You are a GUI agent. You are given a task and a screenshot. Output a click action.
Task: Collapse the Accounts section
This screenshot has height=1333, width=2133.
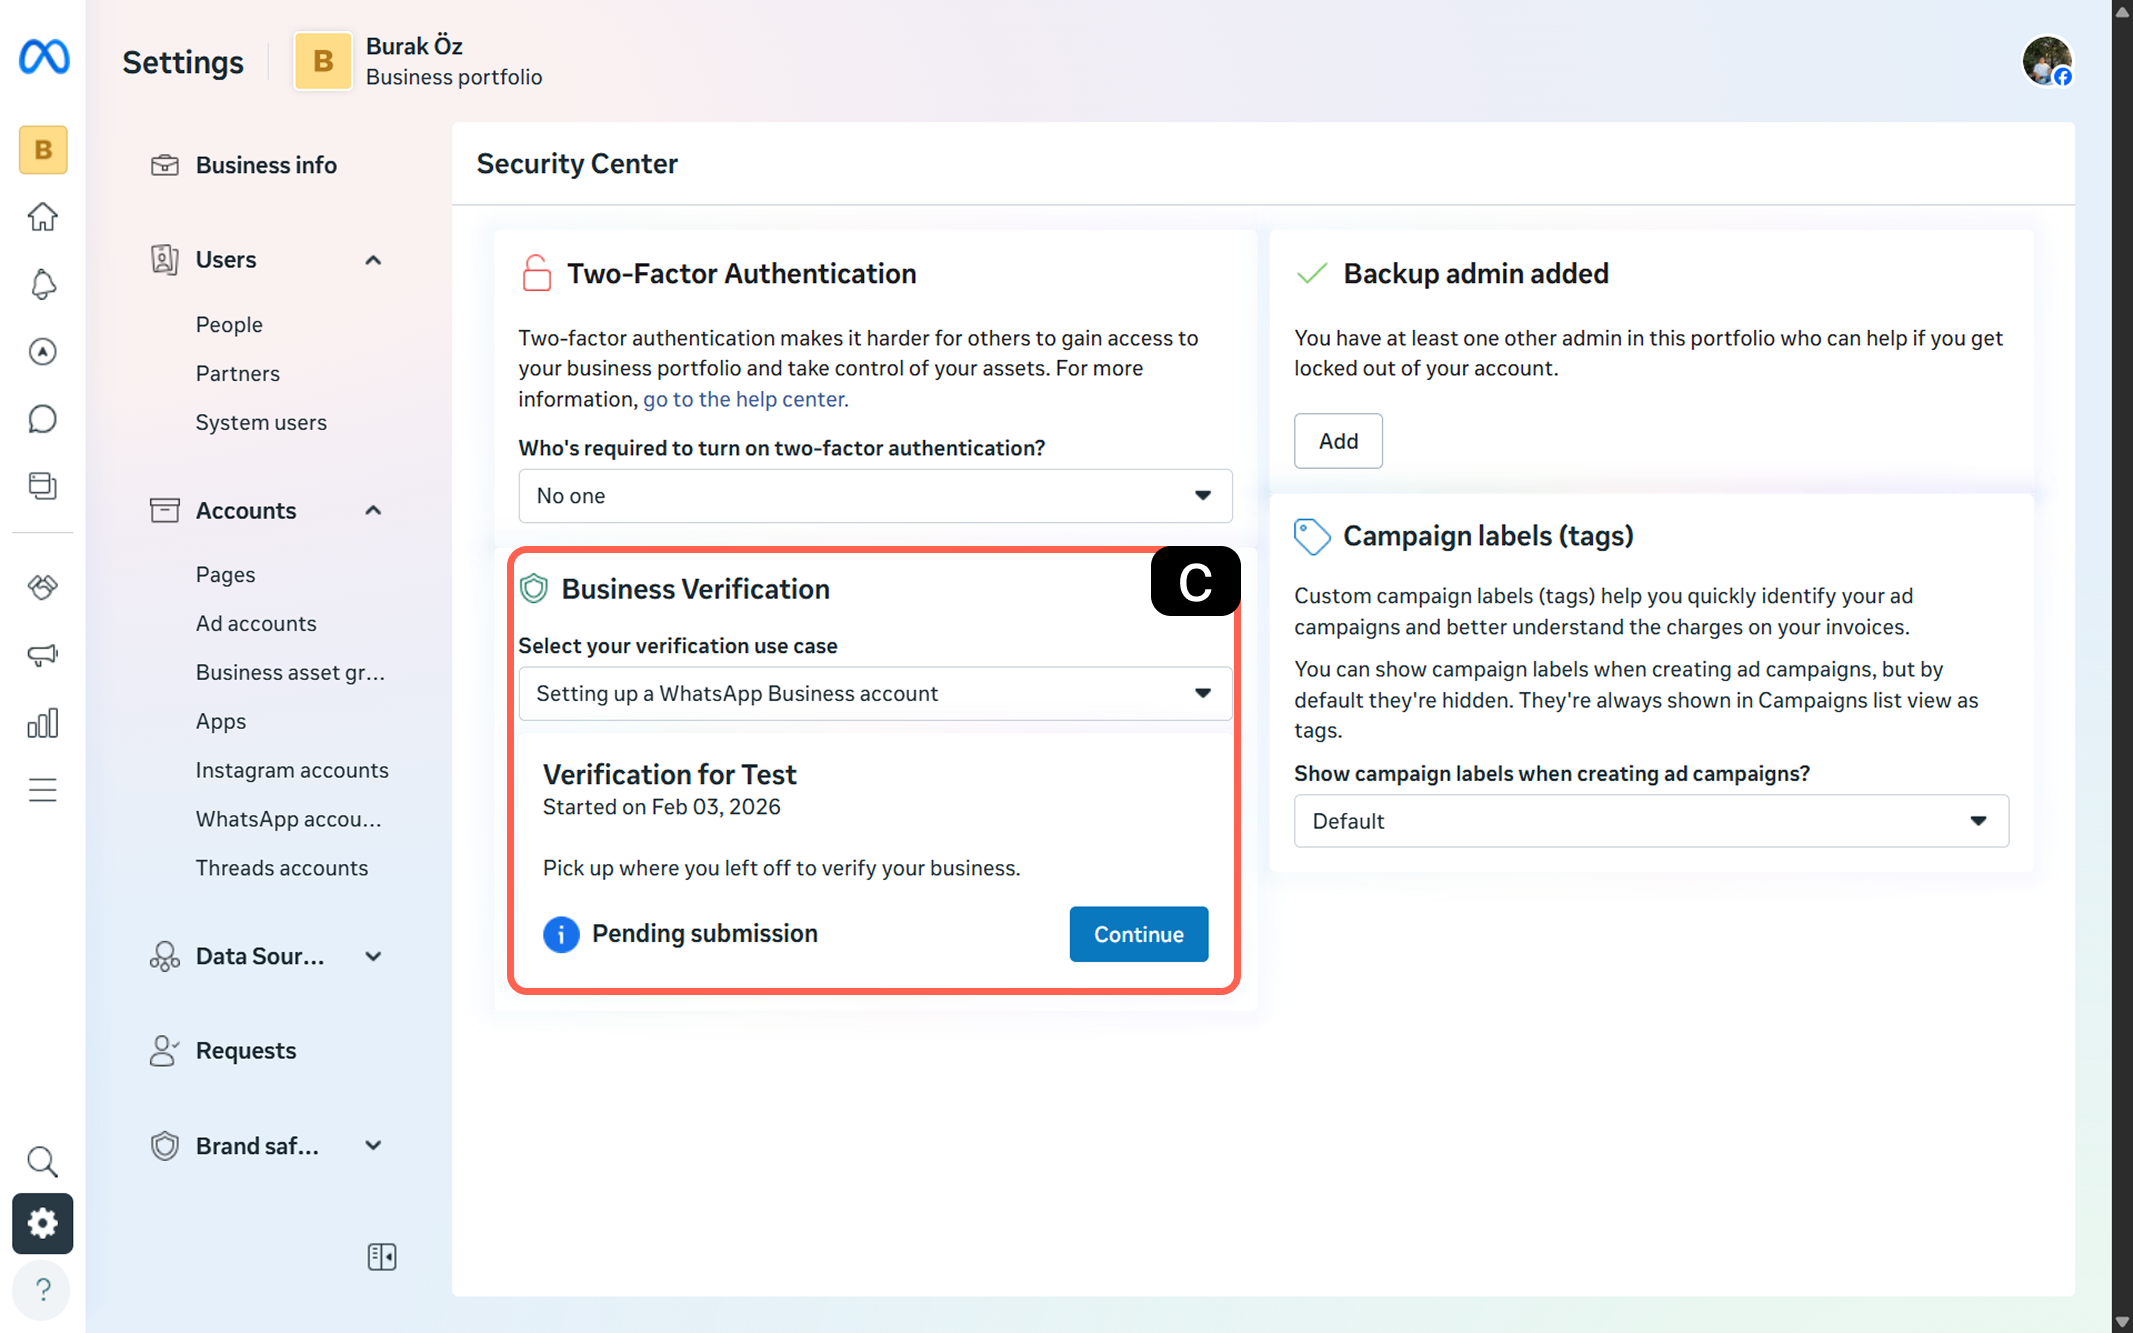coord(373,510)
